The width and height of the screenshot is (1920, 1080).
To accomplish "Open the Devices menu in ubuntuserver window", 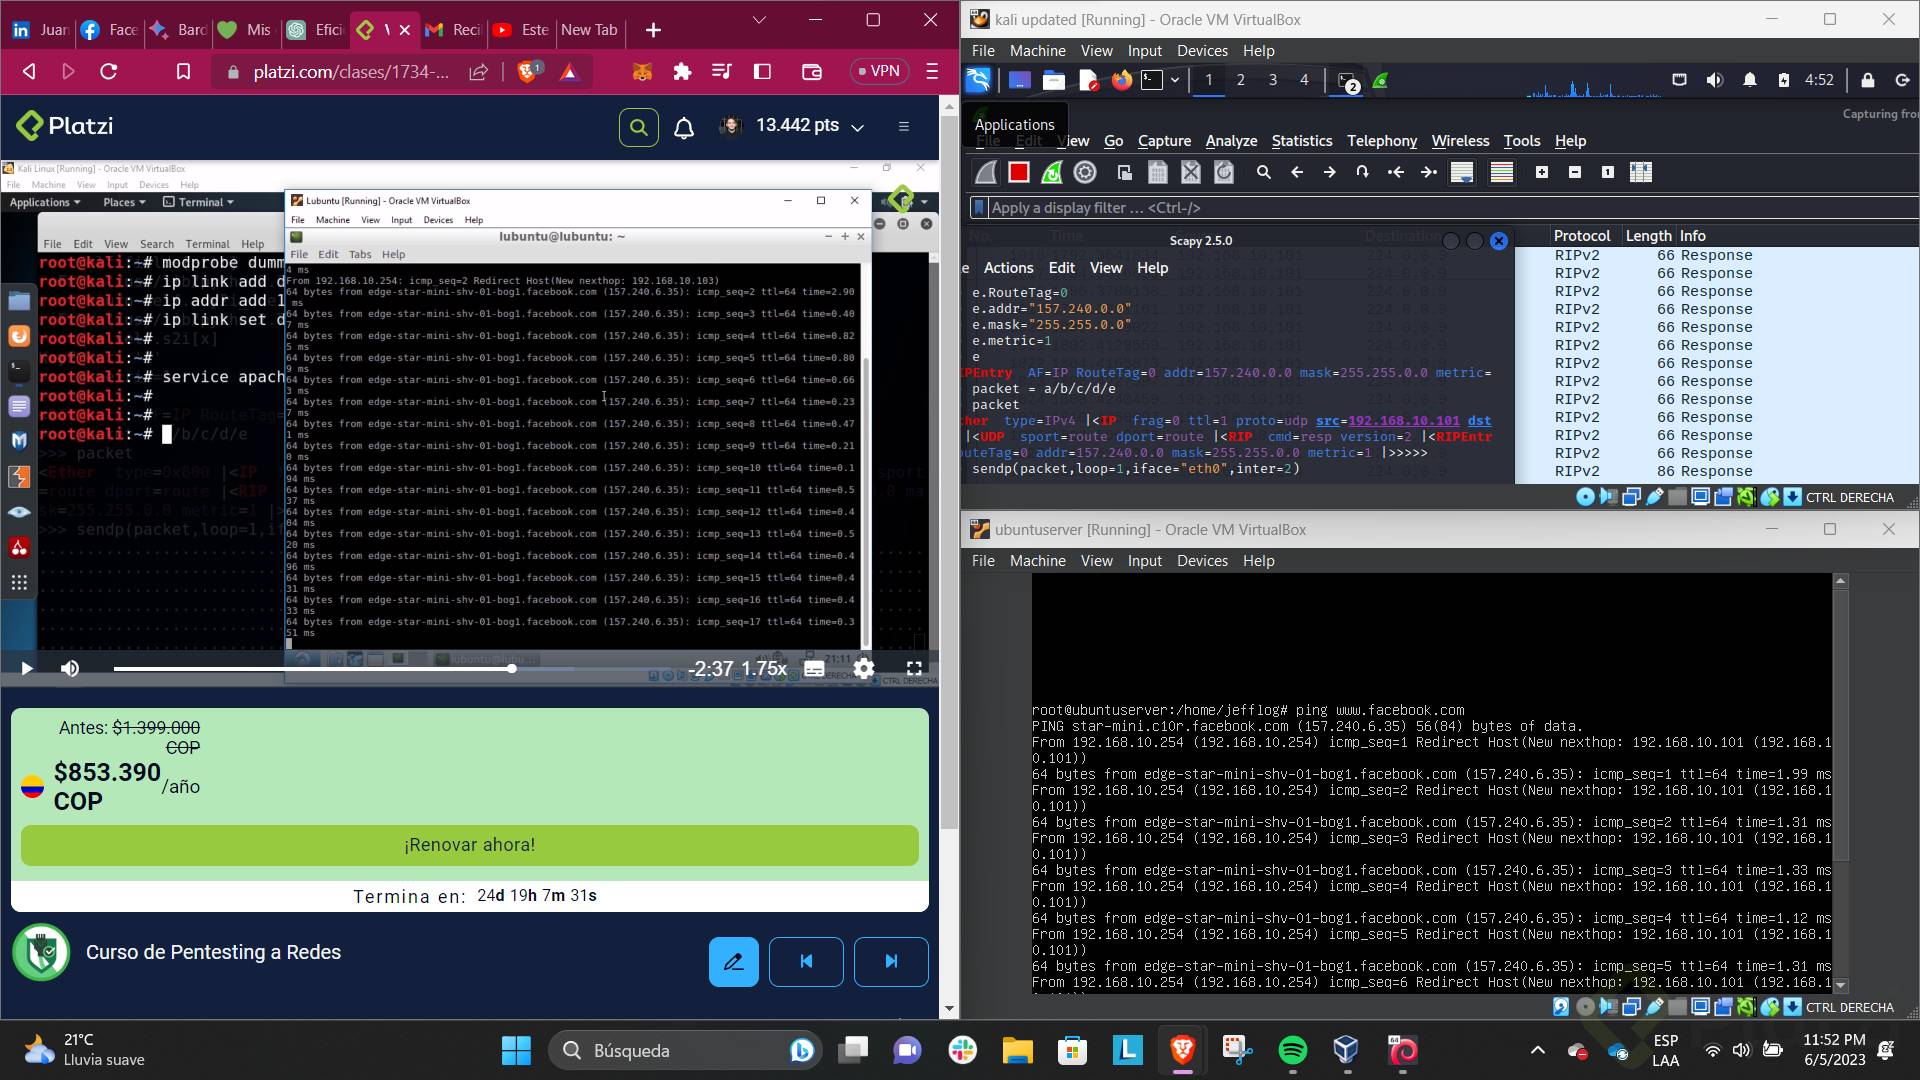I will (1201, 561).
